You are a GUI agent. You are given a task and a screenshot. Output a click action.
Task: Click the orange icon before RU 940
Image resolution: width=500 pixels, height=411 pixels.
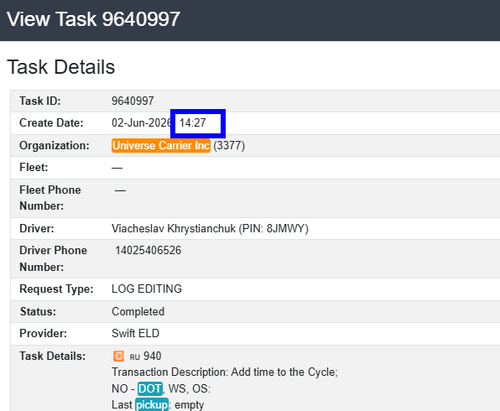tap(118, 356)
